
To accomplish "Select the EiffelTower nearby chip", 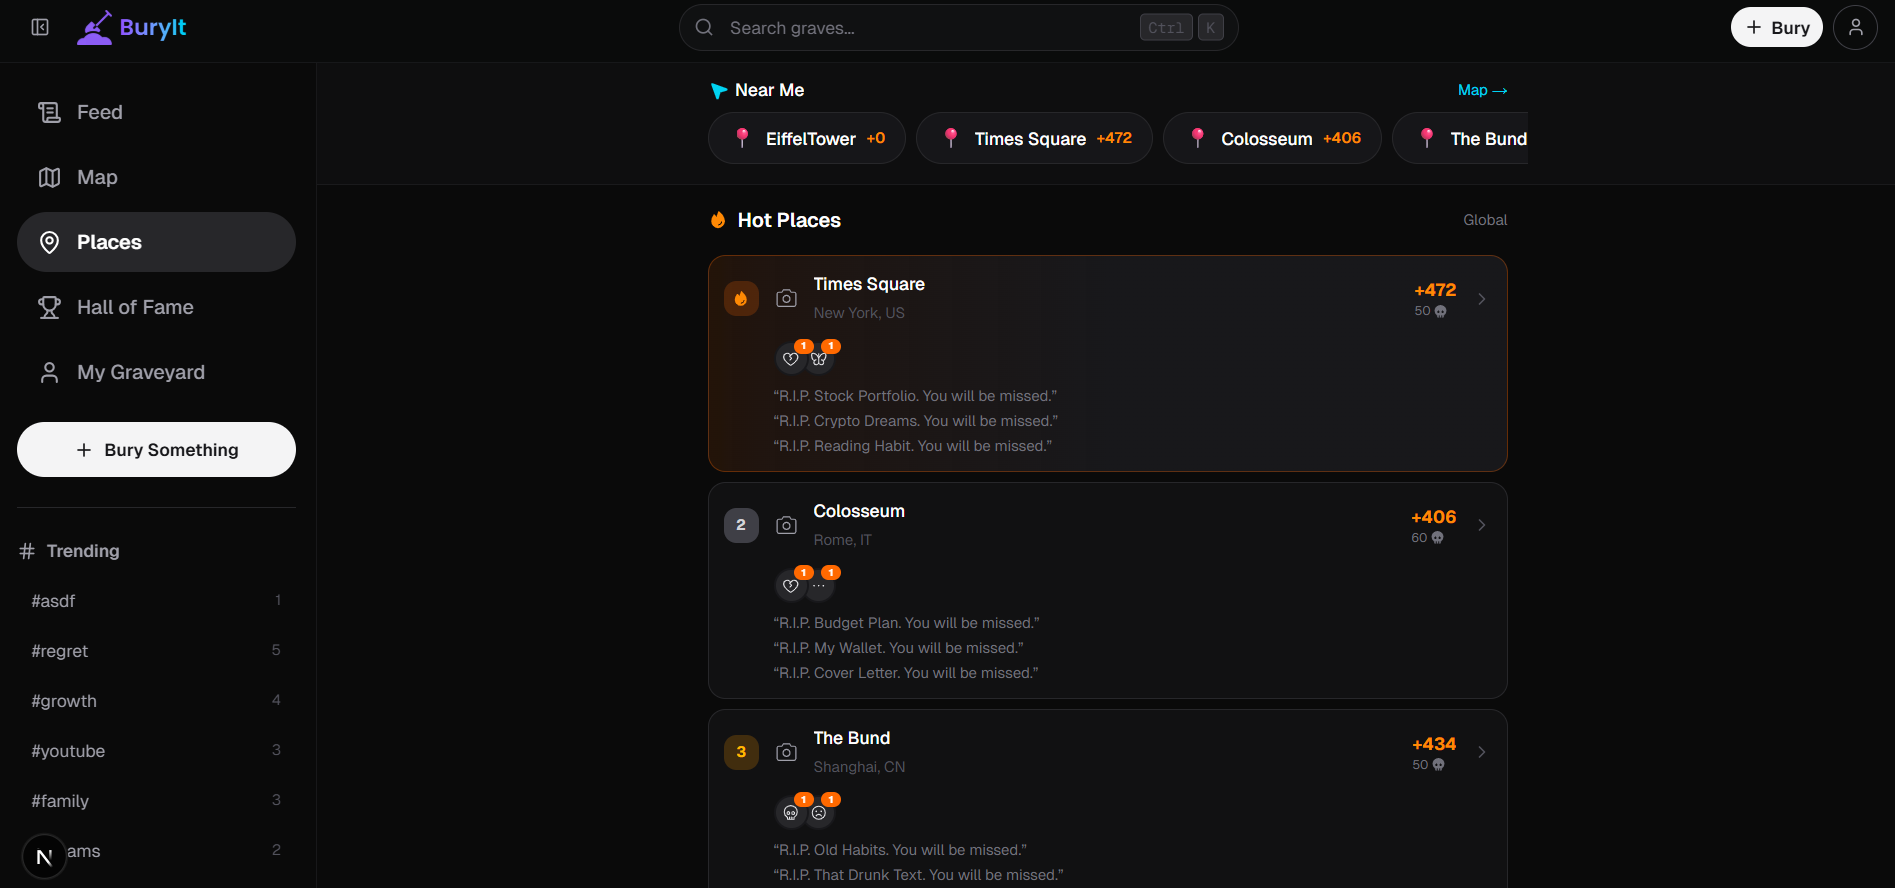I will click(807, 138).
